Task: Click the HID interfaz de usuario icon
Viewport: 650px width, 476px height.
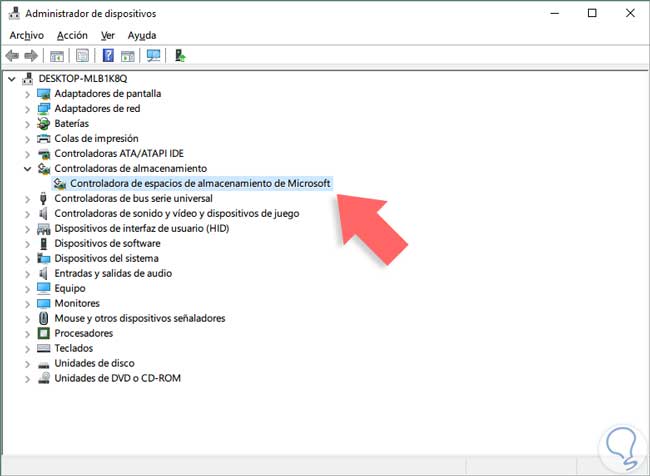Action: (x=44, y=228)
